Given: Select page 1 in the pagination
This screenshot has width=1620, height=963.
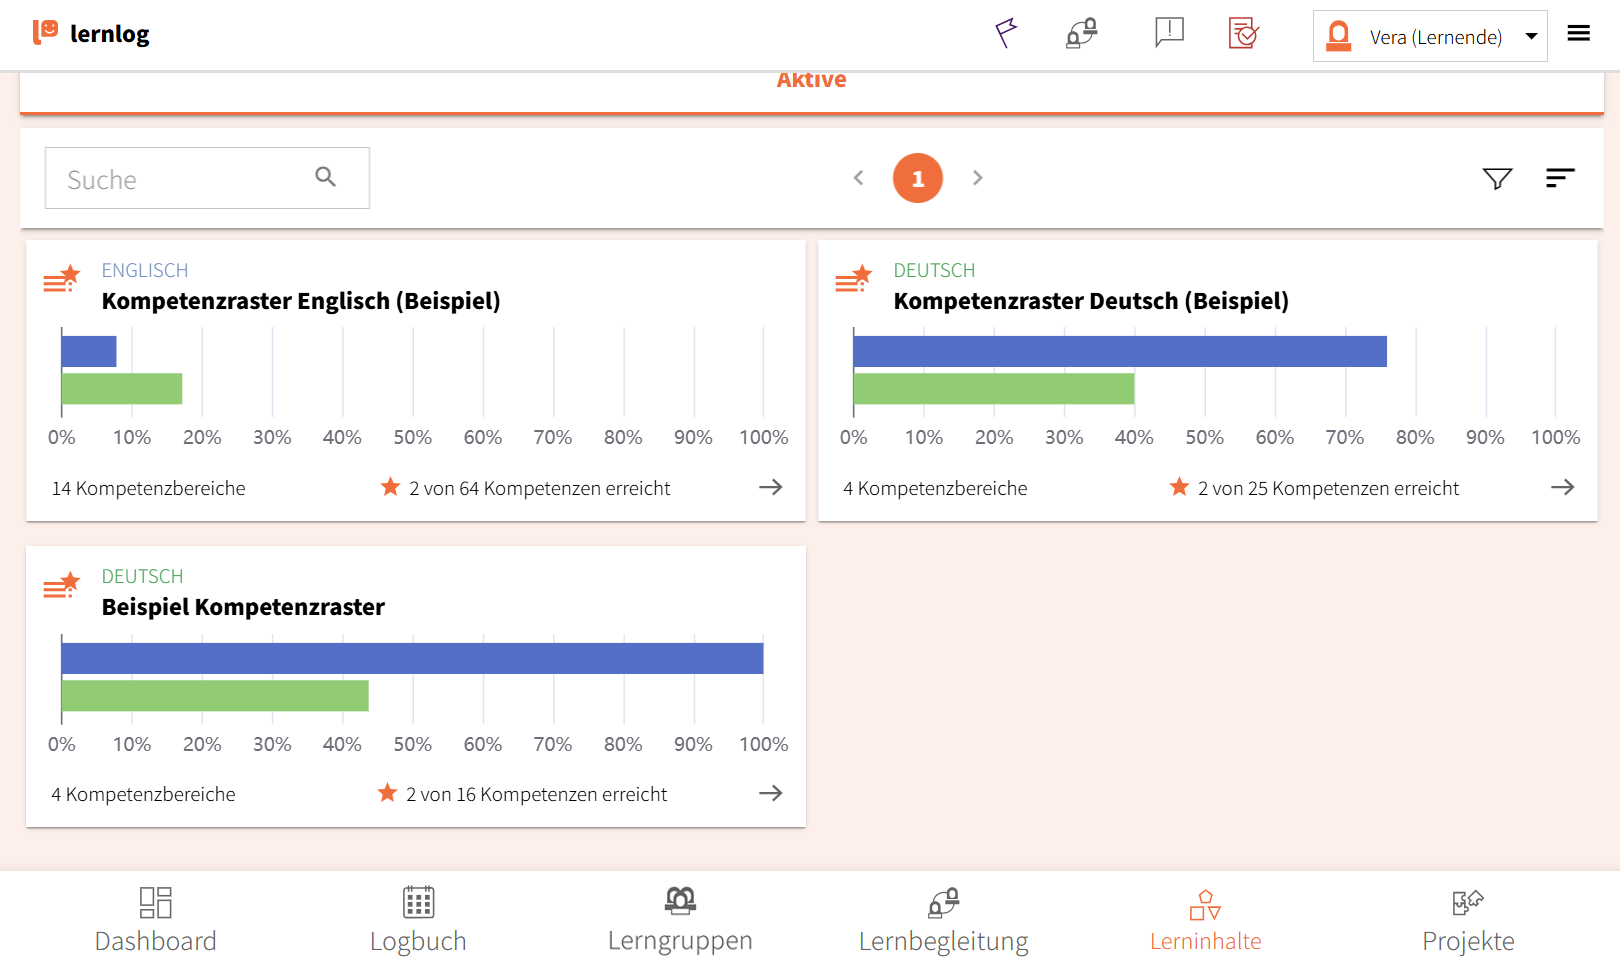Looking at the screenshot, I should point(918,178).
